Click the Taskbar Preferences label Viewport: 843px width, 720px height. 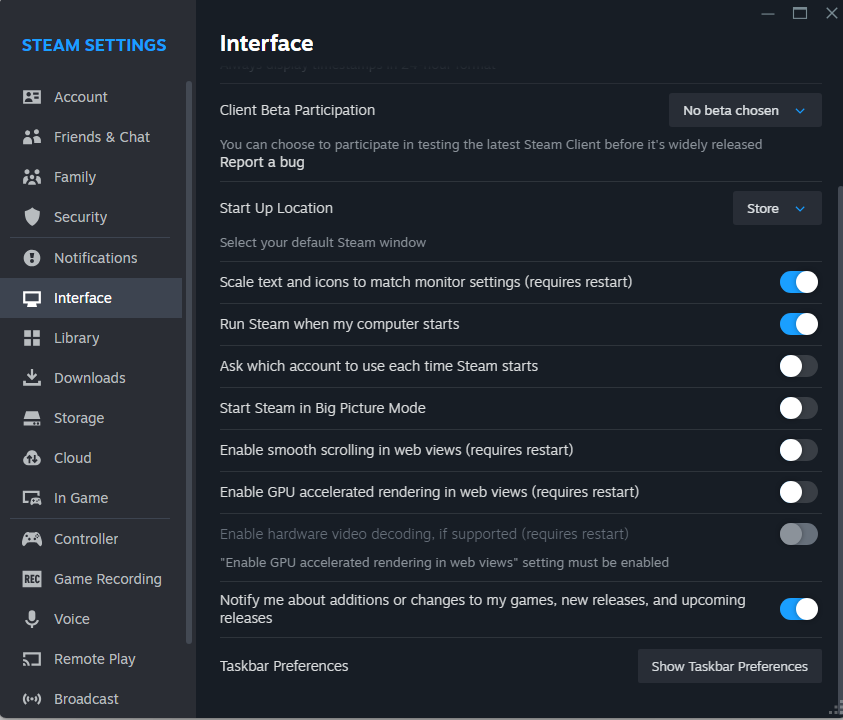tap(284, 666)
